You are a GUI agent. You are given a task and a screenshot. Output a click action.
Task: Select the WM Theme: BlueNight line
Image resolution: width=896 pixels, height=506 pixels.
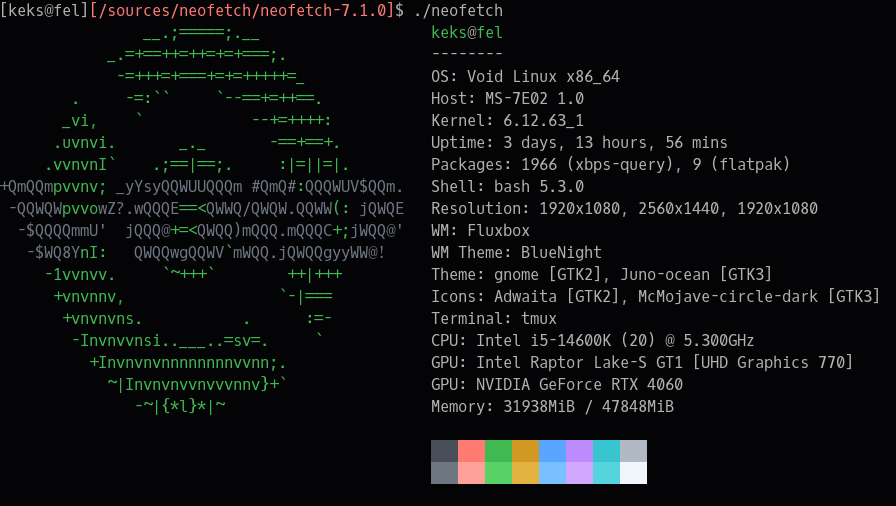point(516,252)
